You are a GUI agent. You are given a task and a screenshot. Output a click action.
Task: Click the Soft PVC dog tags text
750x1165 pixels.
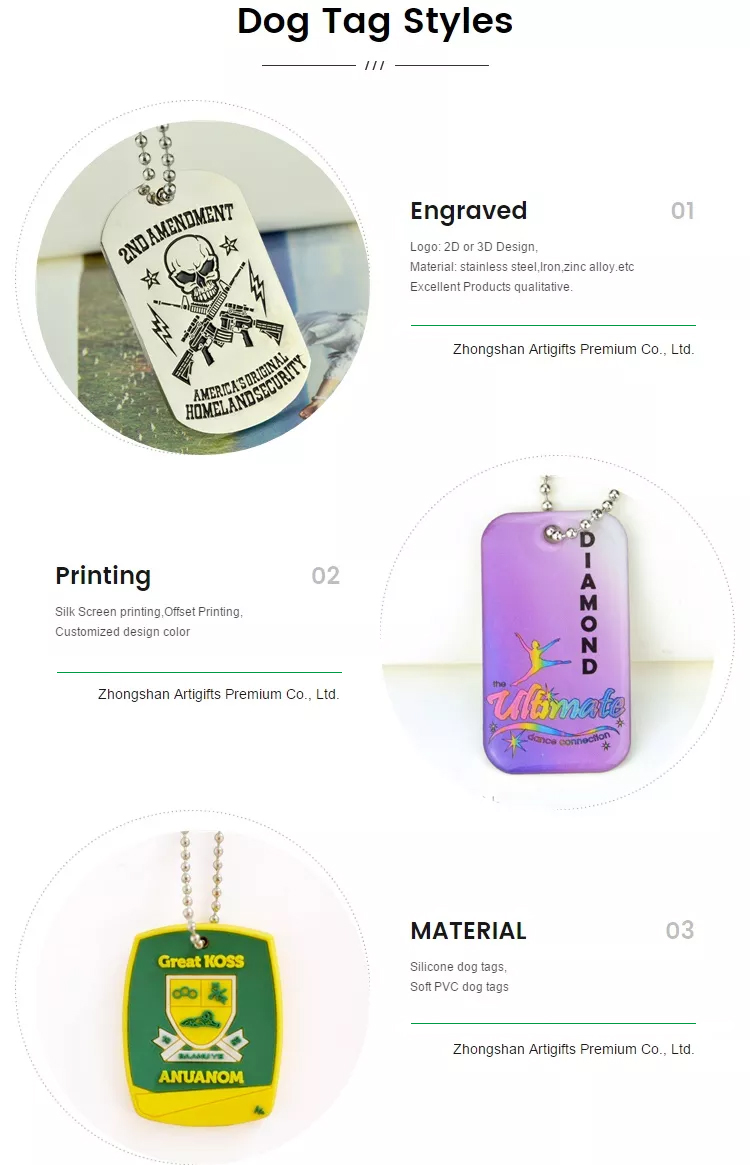tap(459, 987)
